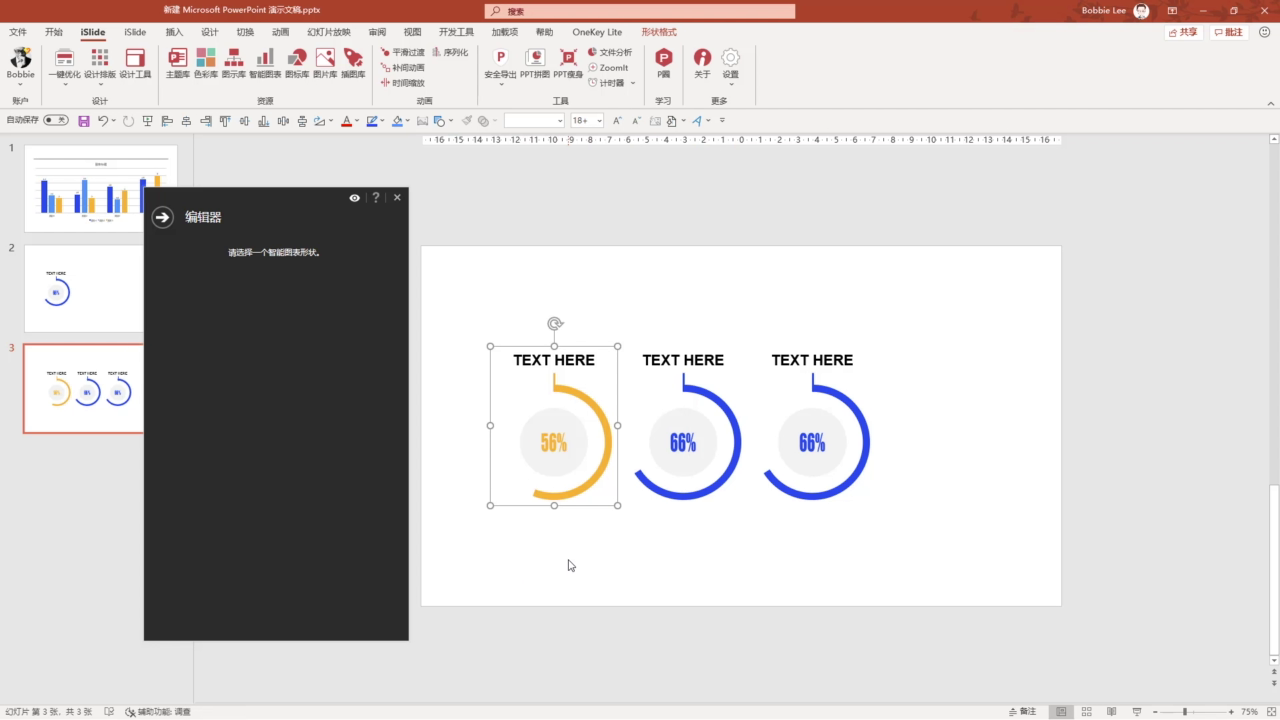This screenshot has height=720, width=1280.
Task: Open the 文件 menu tab
Action: 18,32
